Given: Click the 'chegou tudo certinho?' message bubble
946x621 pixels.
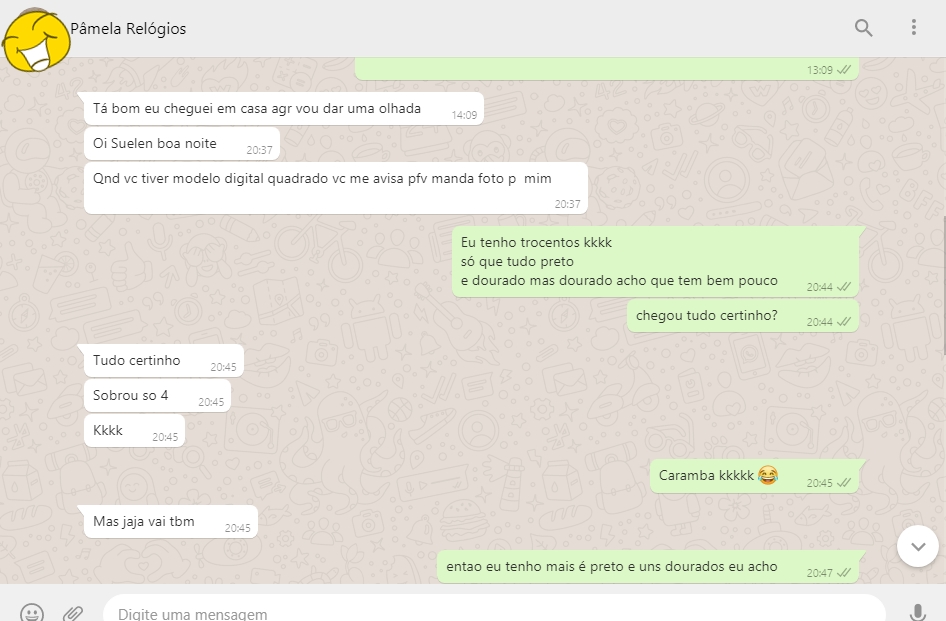Looking at the screenshot, I should [743, 316].
